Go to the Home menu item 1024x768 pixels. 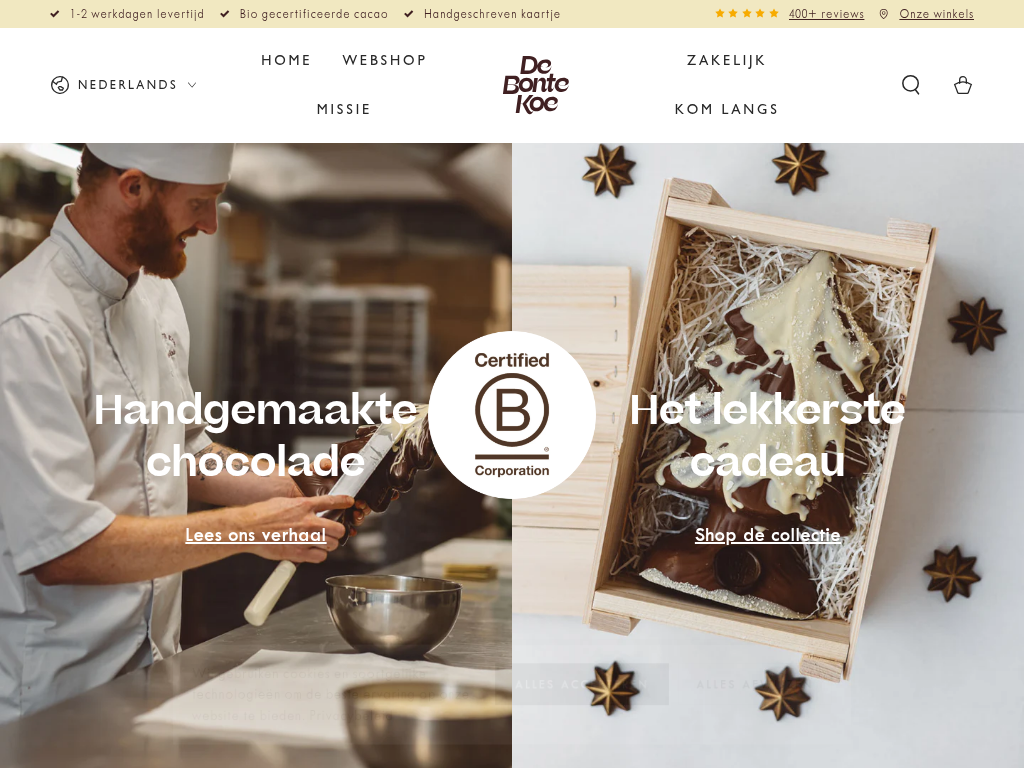pos(286,60)
